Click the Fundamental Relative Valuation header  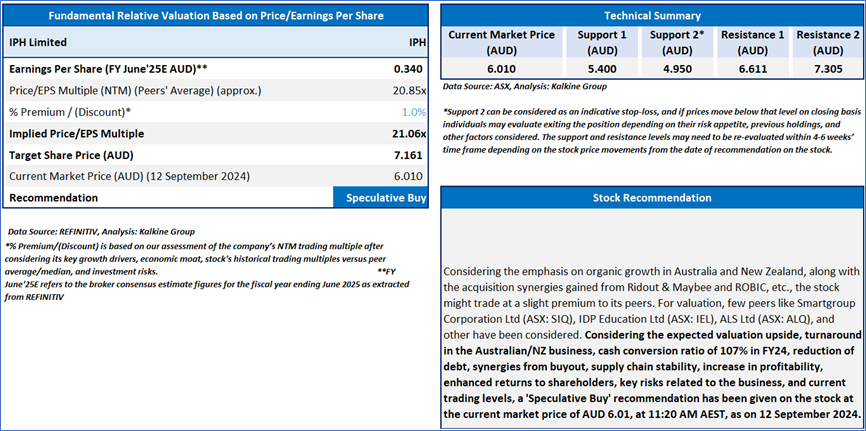(x=217, y=16)
